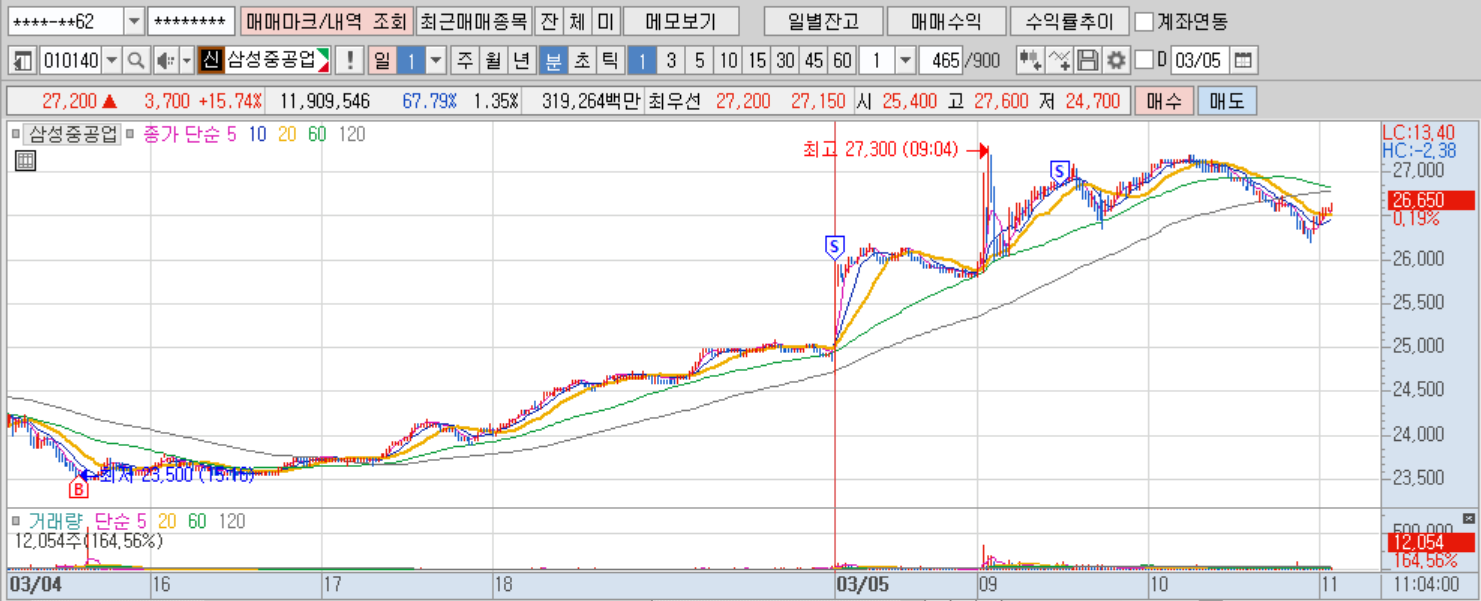Open 매매수익 trading profit
1481x601 pixels.
(x=947, y=21)
